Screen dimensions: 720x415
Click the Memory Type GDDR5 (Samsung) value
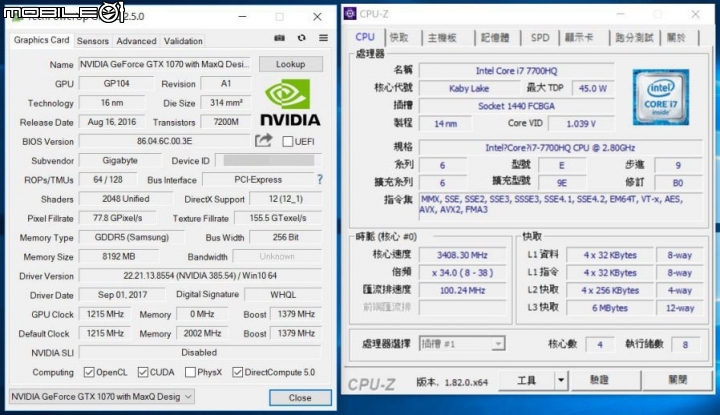(132, 237)
